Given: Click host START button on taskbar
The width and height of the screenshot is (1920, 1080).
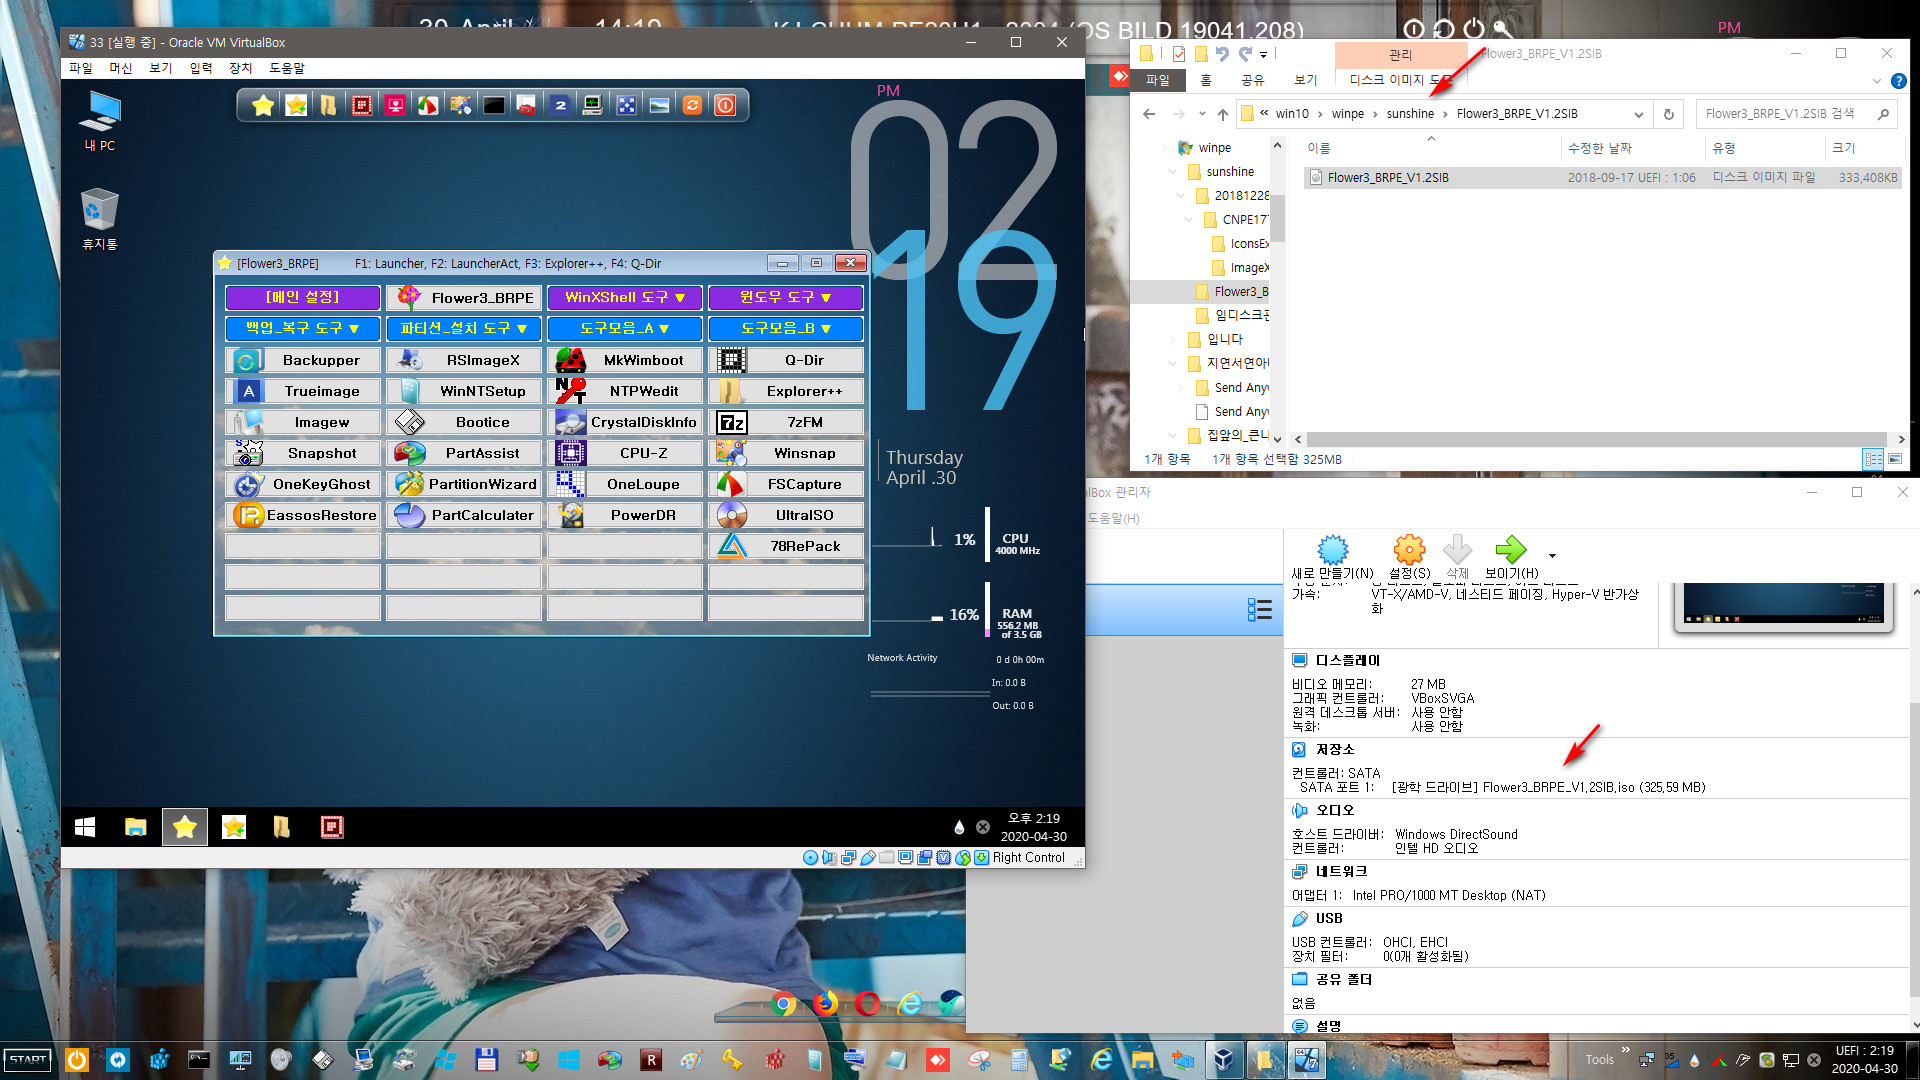Looking at the screenshot, I should 28,1060.
